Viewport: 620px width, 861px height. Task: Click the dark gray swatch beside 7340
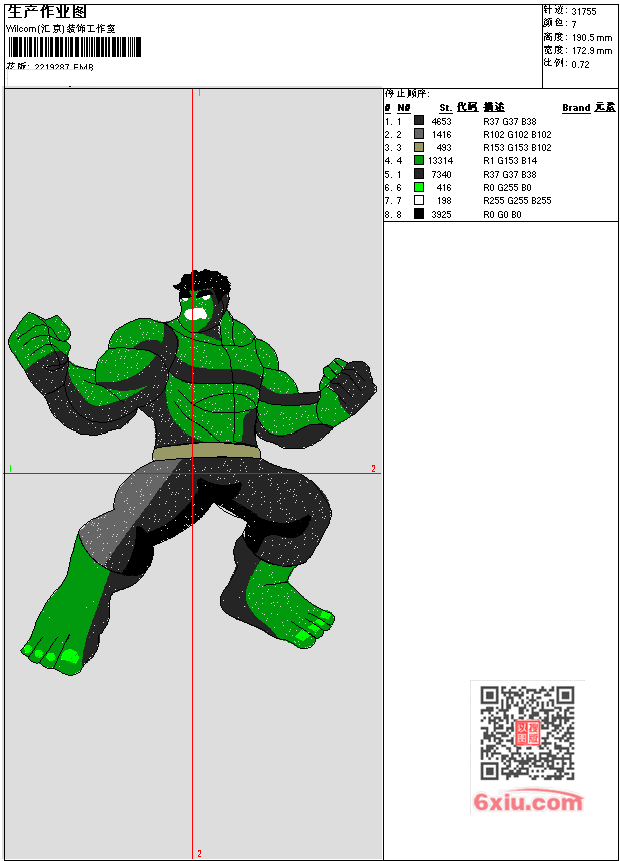coord(419,174)
